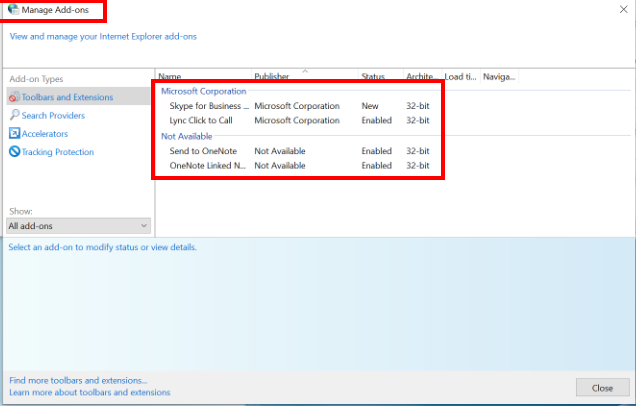Open the Show add-ons dropdown
This screenshot has height=406, width=636.
[78, 226]
